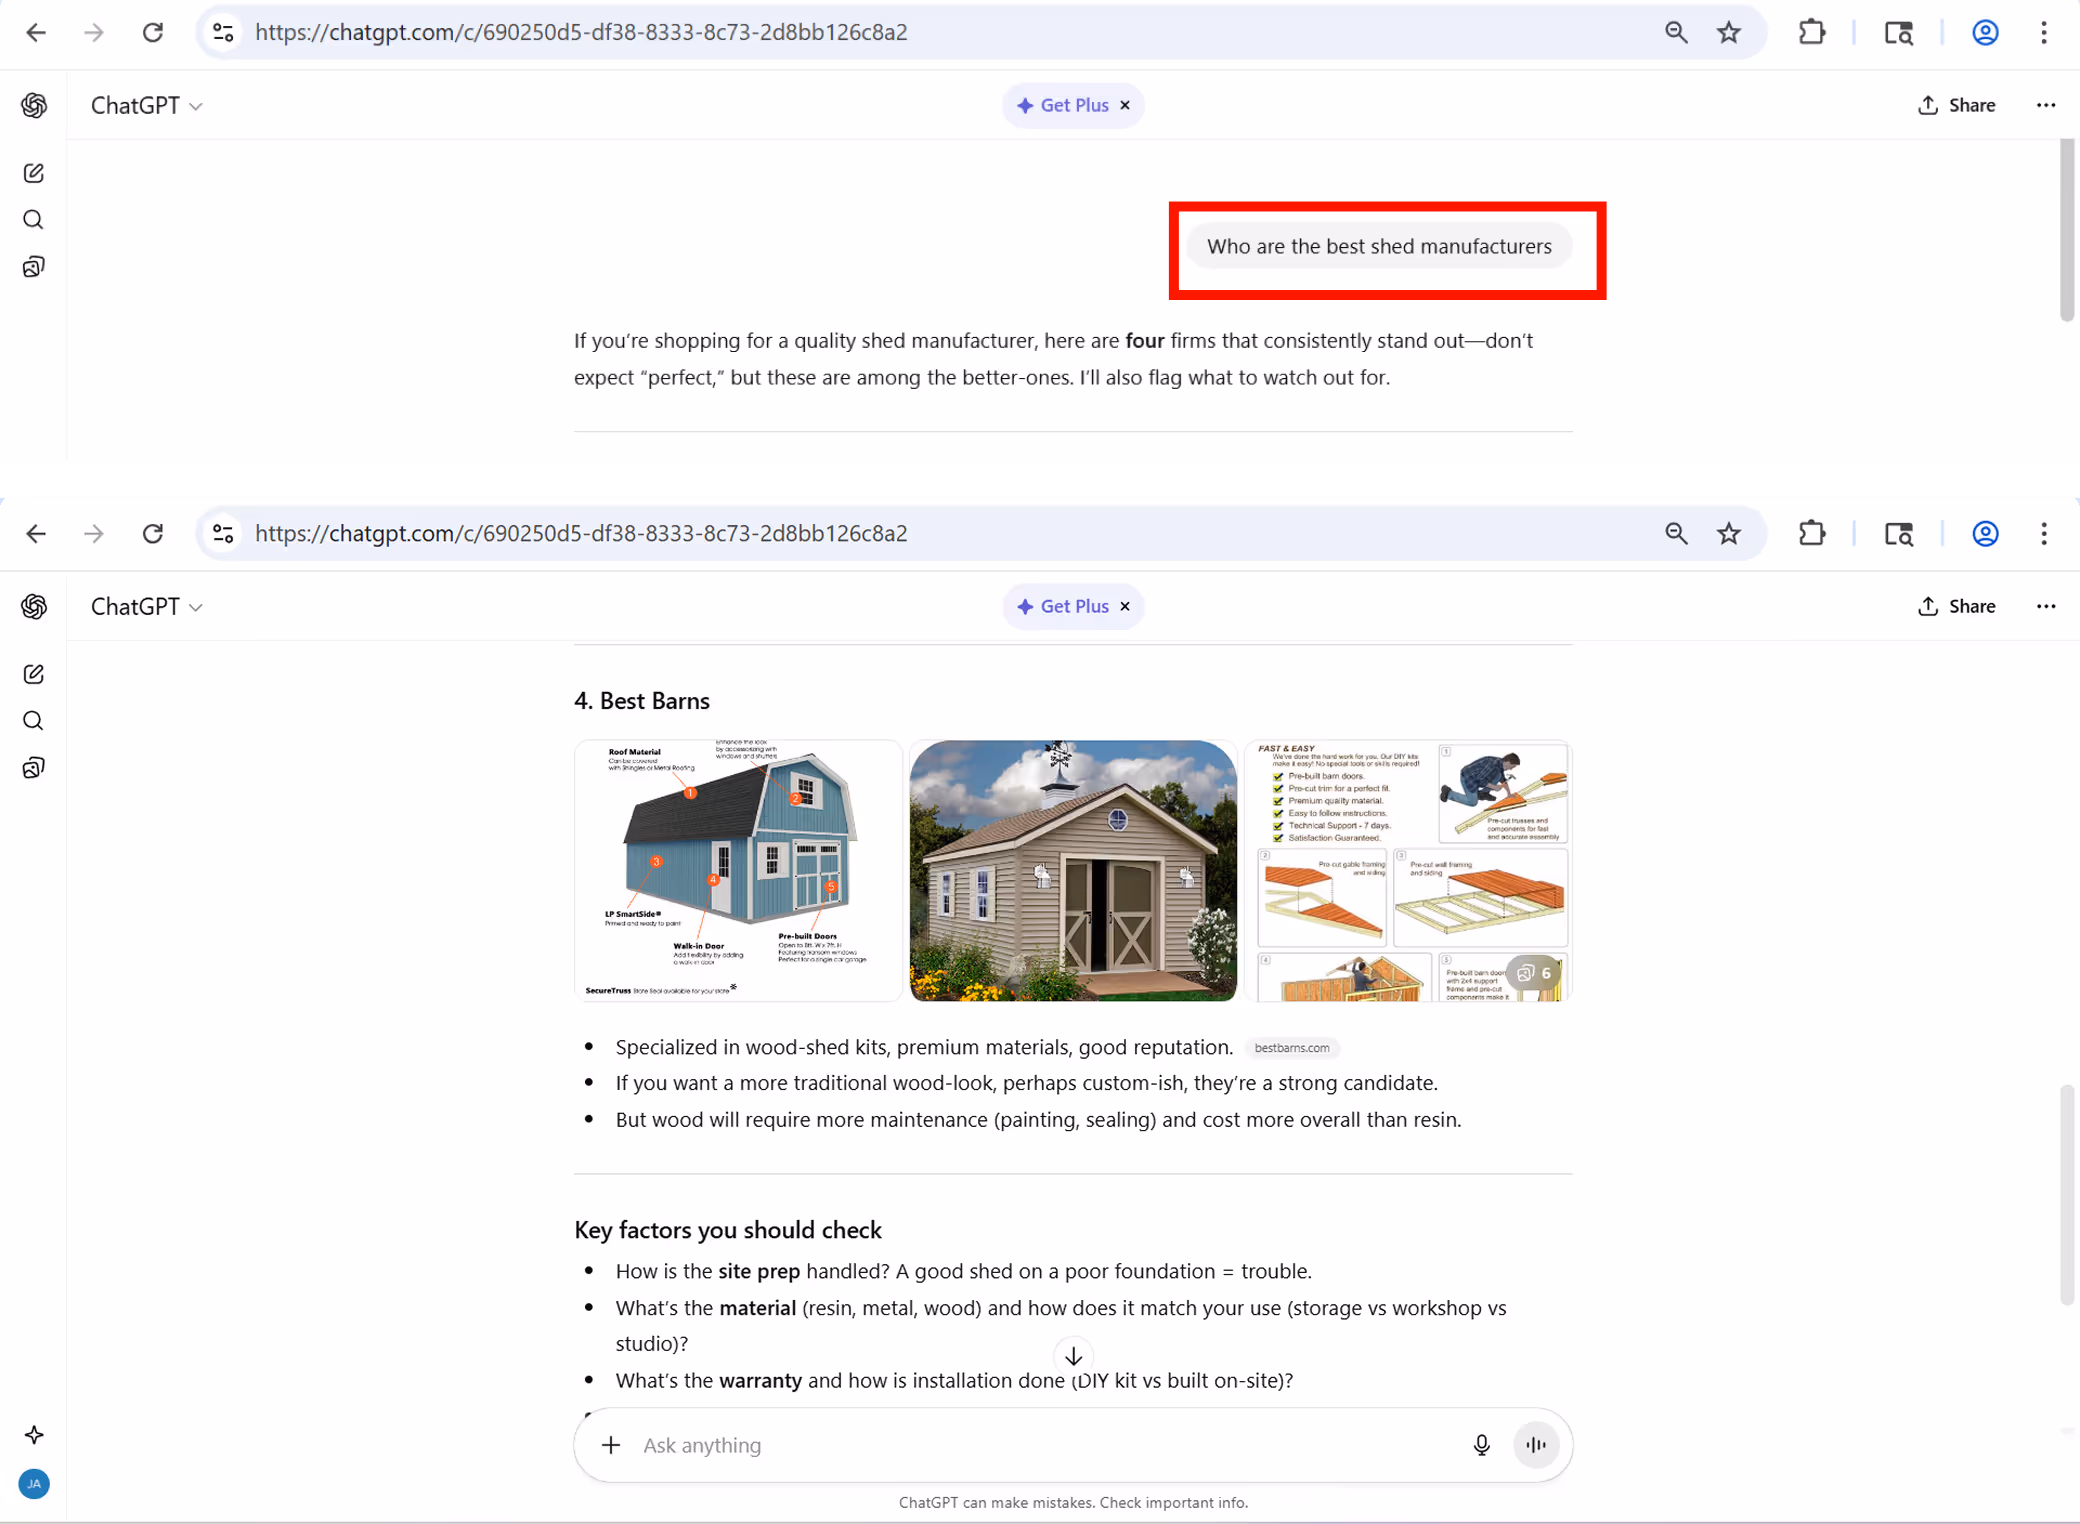Open the JA profile avatar

click(34, 1484)
